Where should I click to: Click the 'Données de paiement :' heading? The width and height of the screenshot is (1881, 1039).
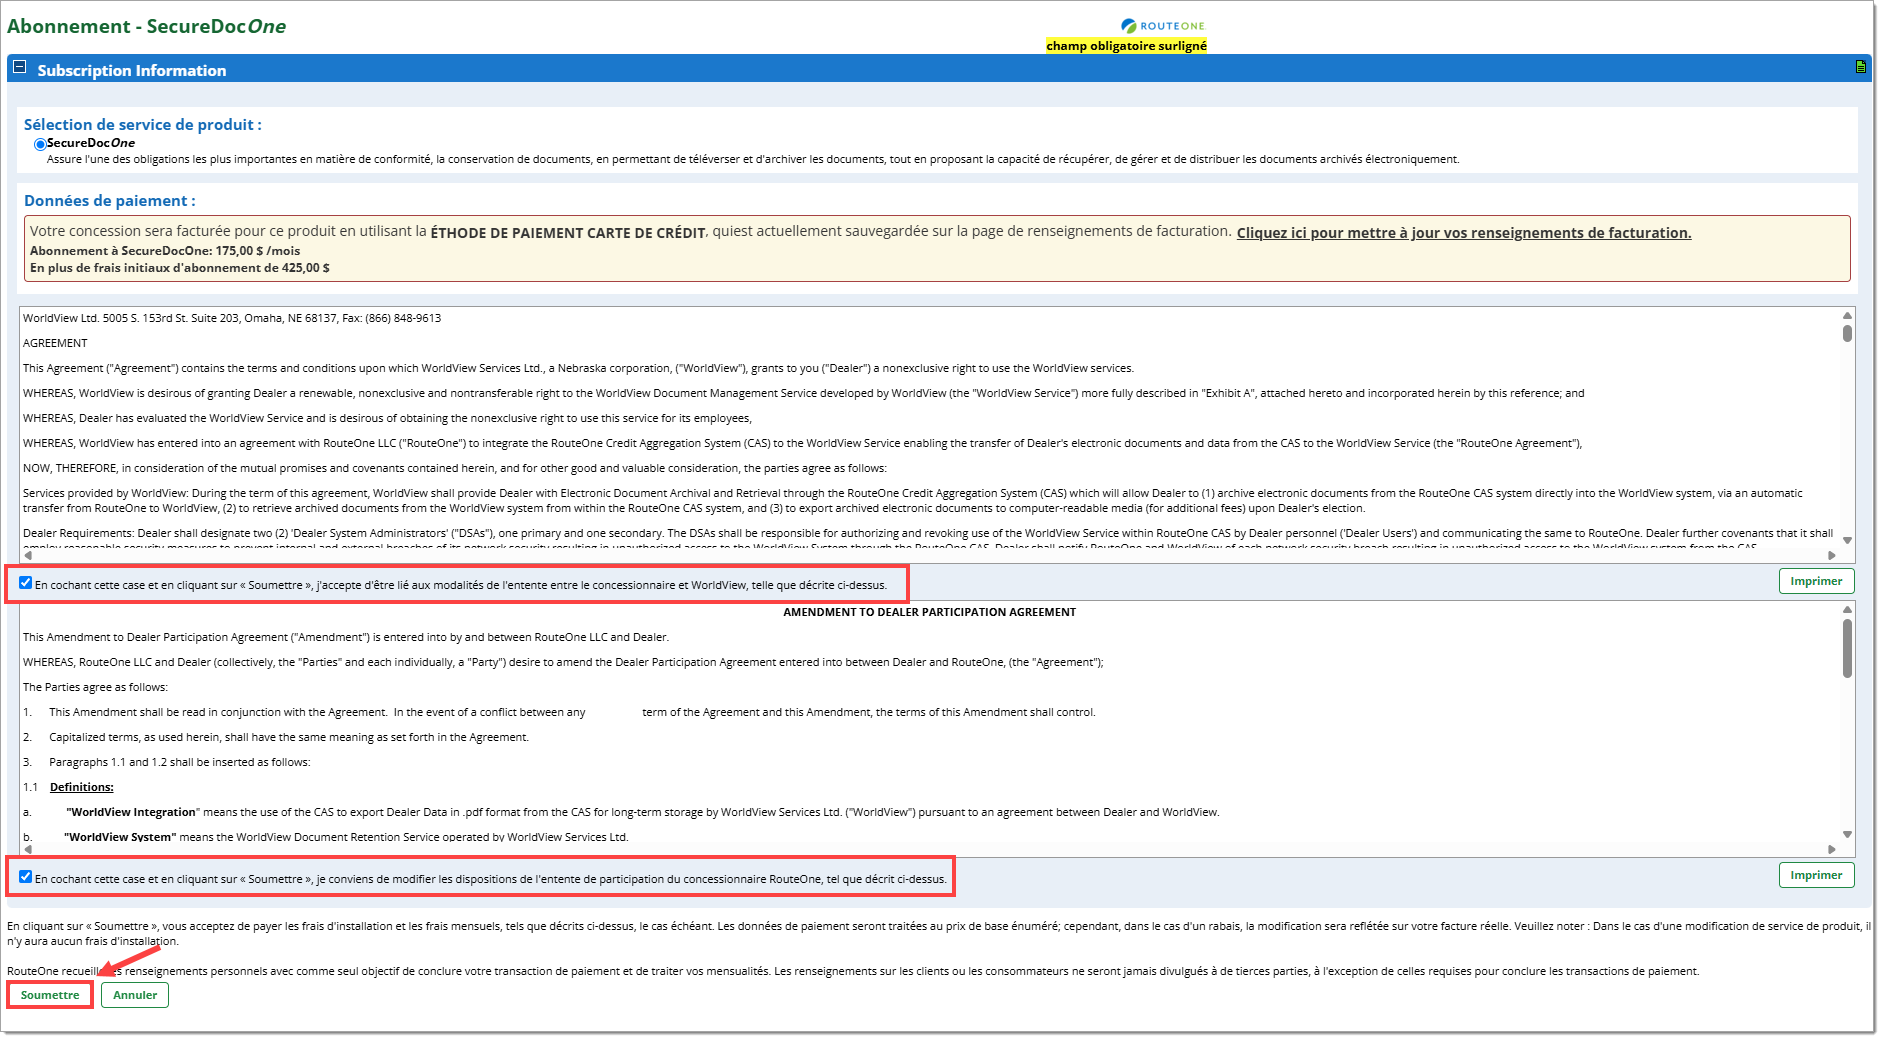click(110, 201)
